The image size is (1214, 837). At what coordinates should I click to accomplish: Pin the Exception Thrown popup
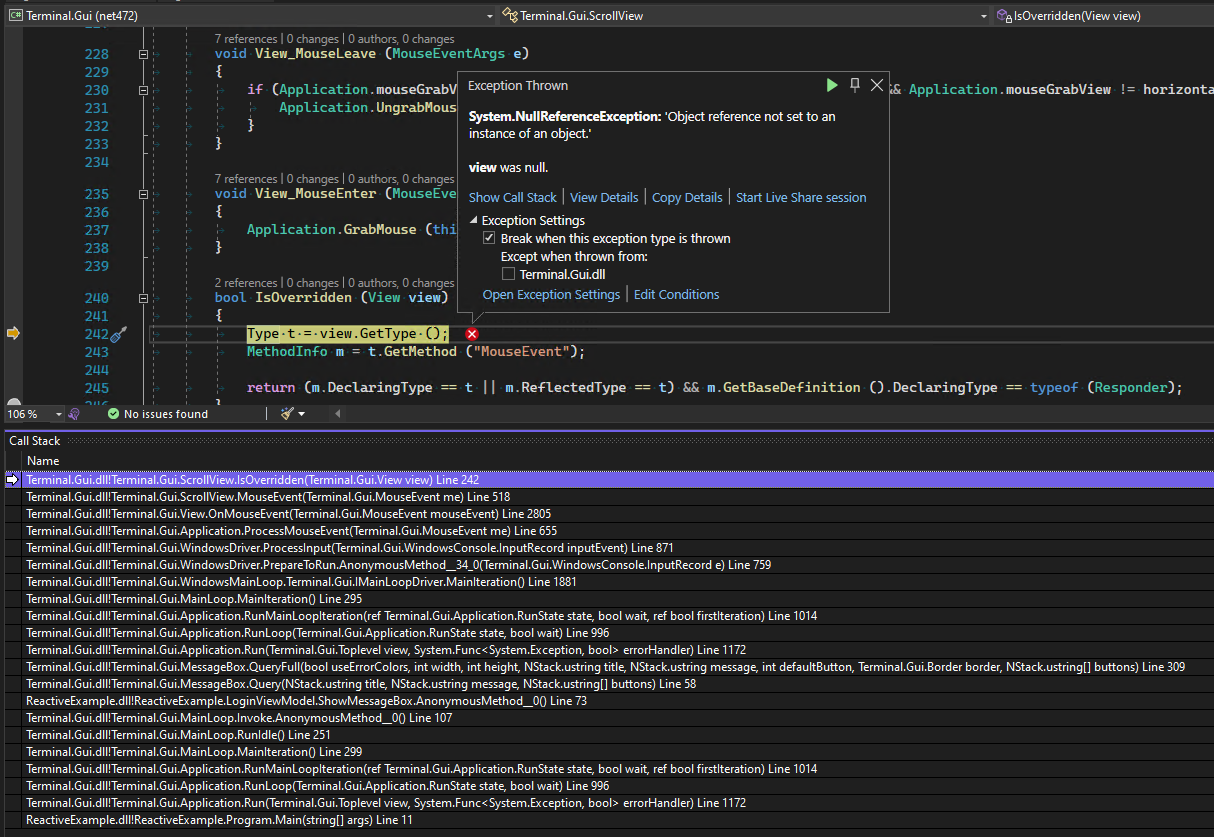(x=855, y=86)
